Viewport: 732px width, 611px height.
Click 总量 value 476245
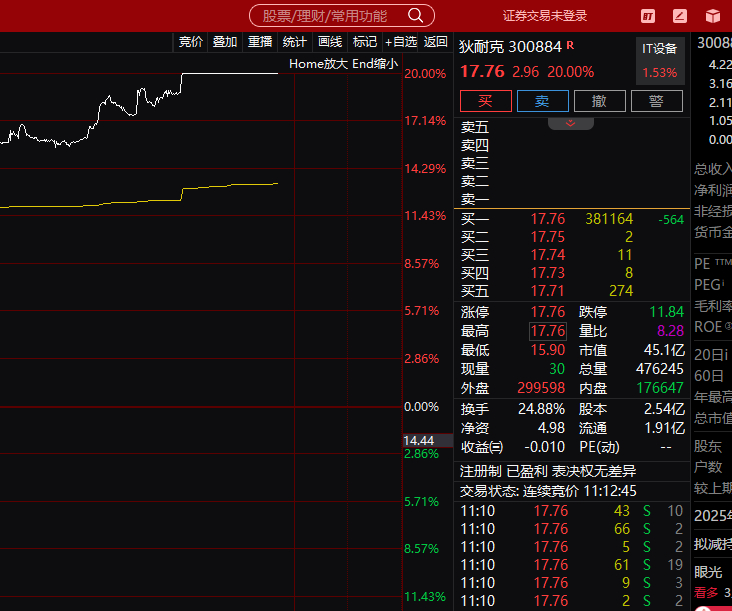click(x=659, y=369)
